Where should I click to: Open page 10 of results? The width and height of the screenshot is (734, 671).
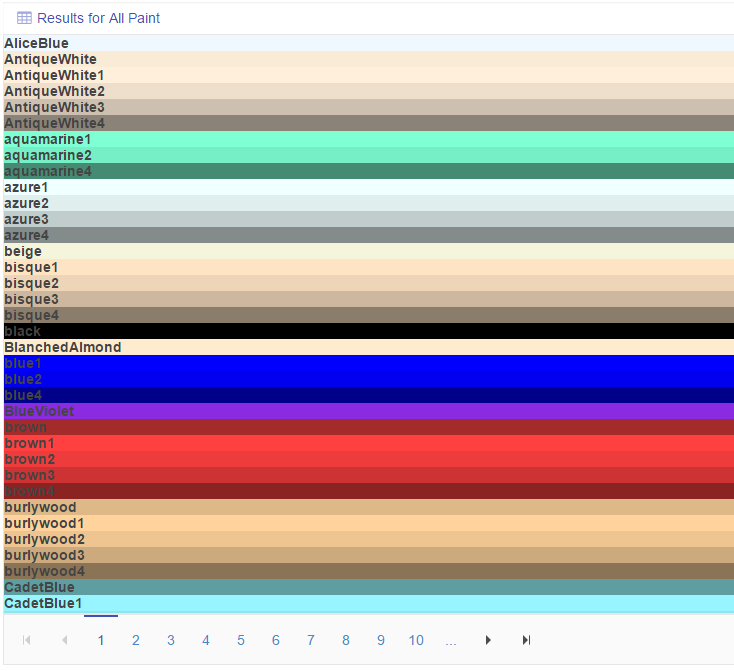click(x=416, y=640)
